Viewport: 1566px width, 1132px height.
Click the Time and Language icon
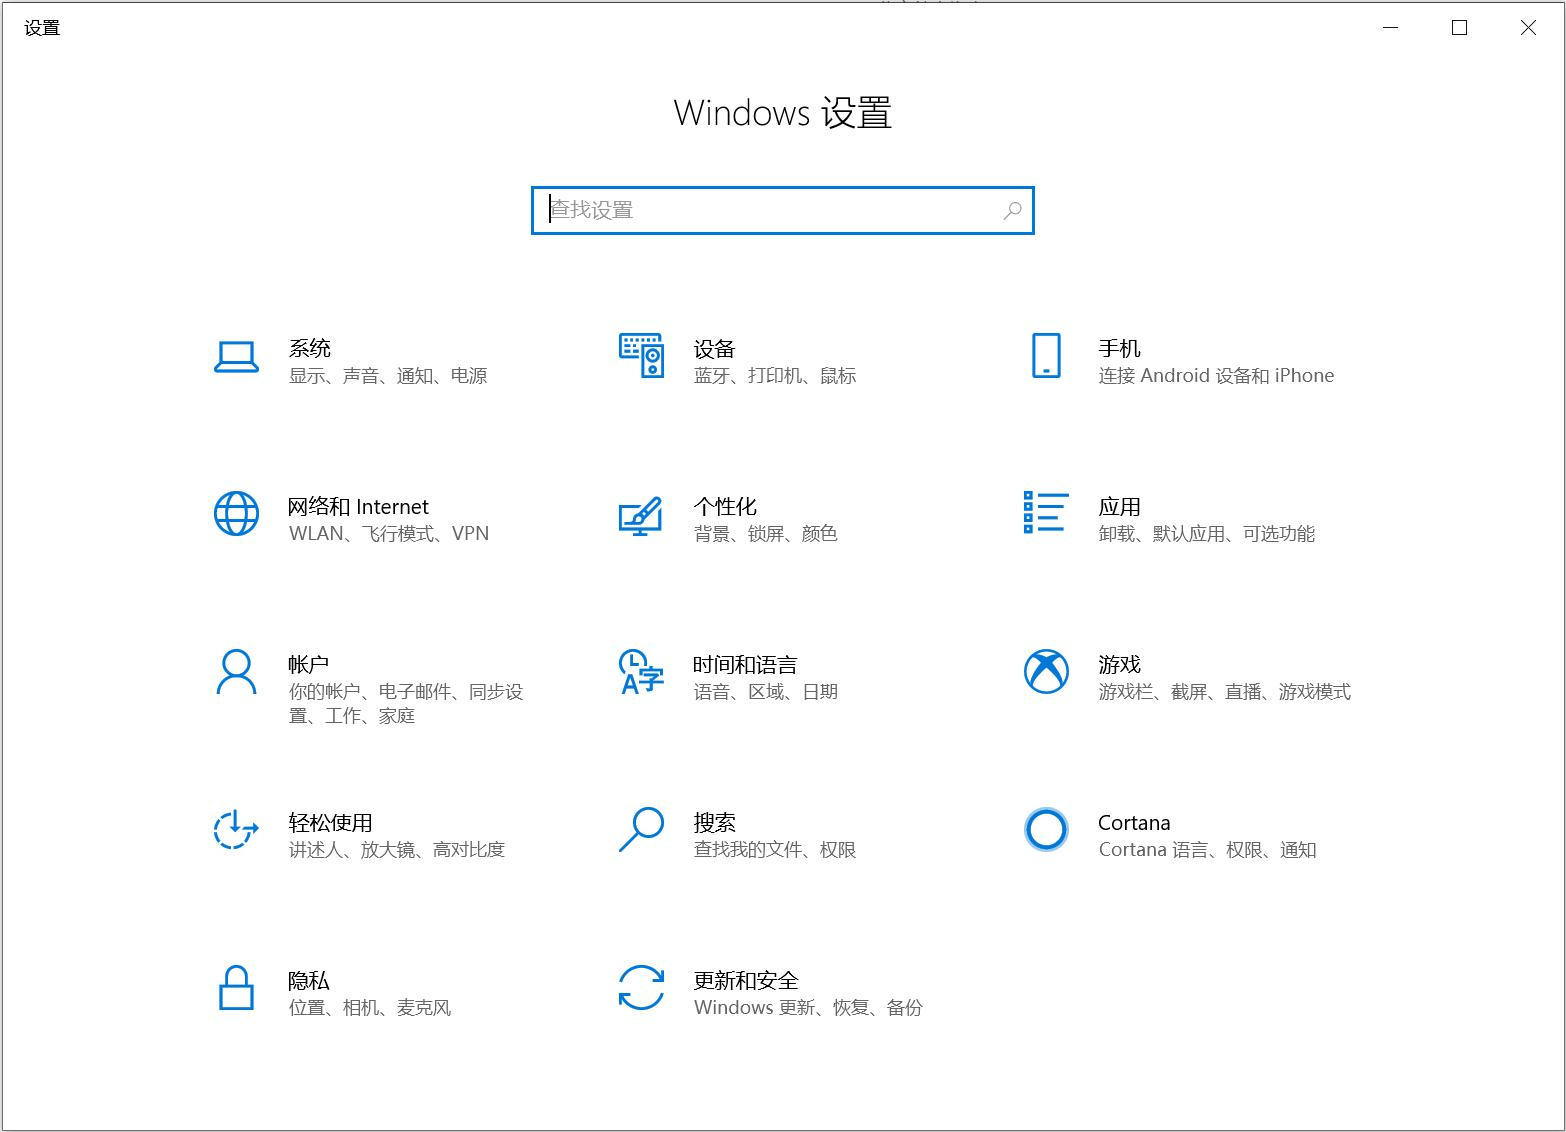[x=641, y=672]
